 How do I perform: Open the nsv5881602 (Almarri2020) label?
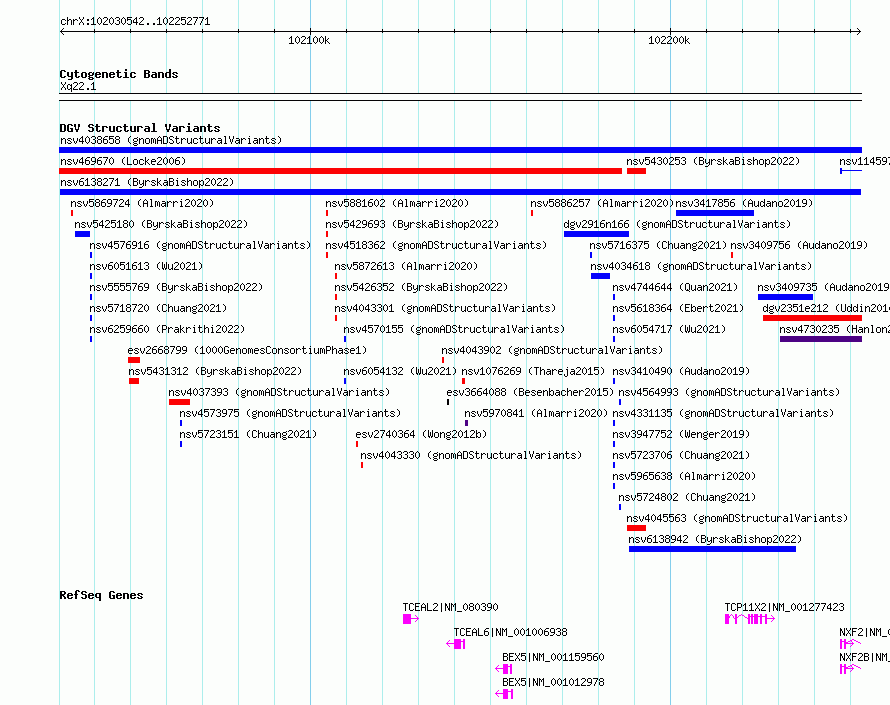[397, 203]
